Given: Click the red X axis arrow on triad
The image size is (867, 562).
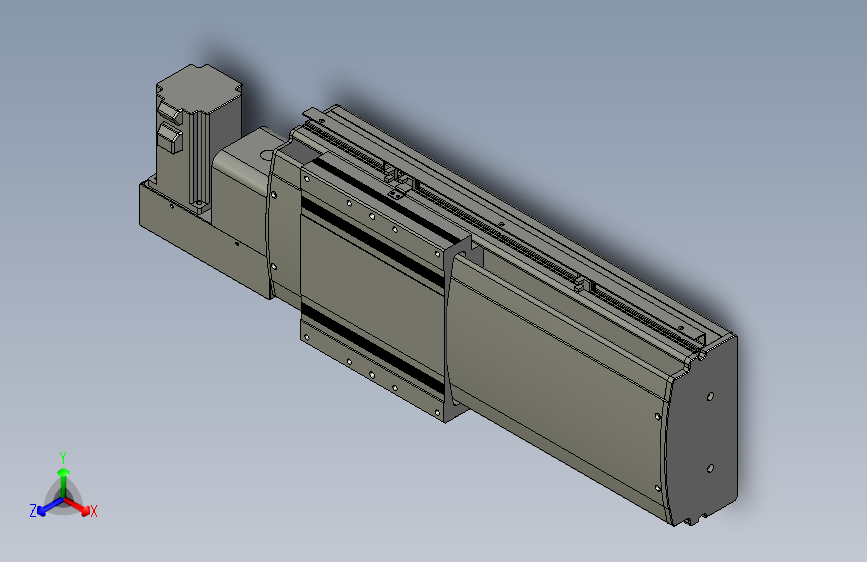Looking at the screenshot, I should pyautogui.click(x=78, y=506).
